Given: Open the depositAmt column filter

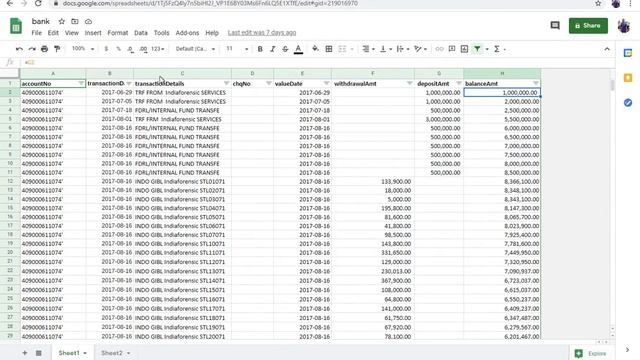Looking at the screenshot, I should (x=458, y=83).
